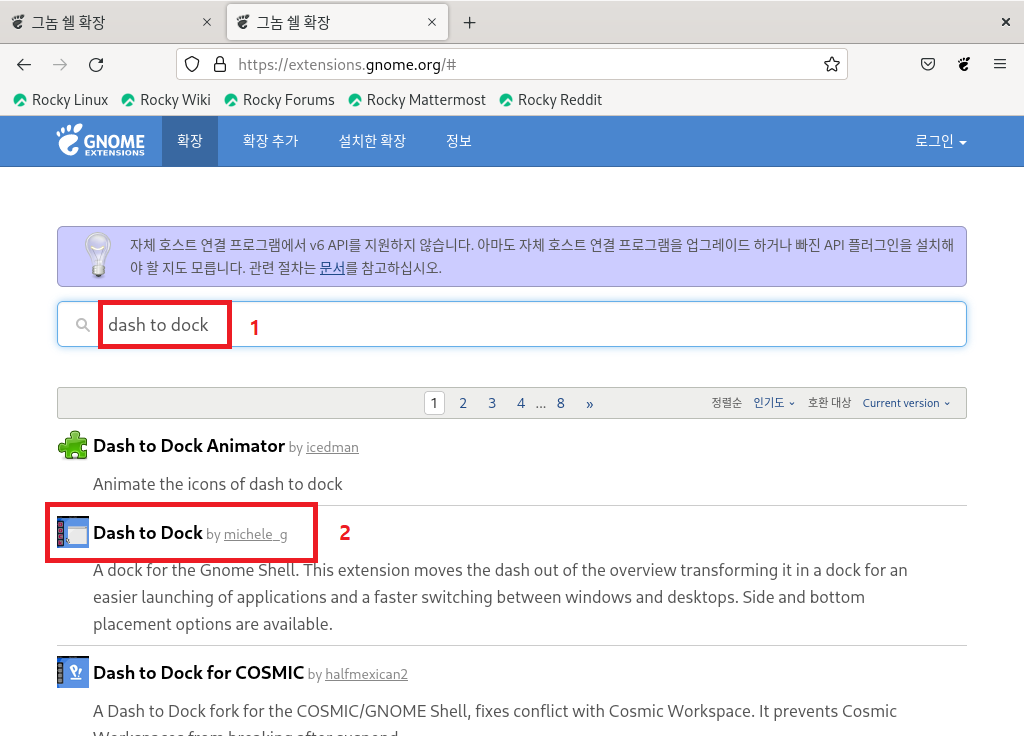The image size is (1024, 736).
Task: Focus the extension search field
Action: (512, 324)
